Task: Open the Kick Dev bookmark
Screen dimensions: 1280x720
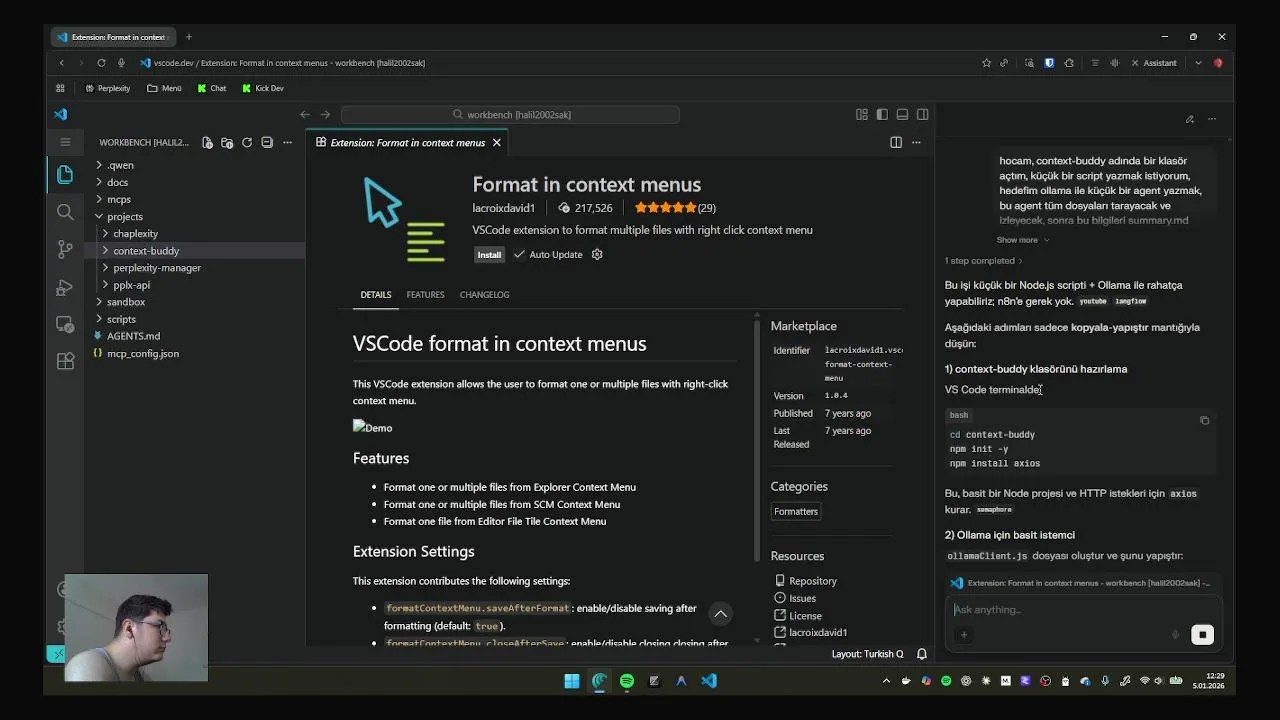Action: (262, 88)
